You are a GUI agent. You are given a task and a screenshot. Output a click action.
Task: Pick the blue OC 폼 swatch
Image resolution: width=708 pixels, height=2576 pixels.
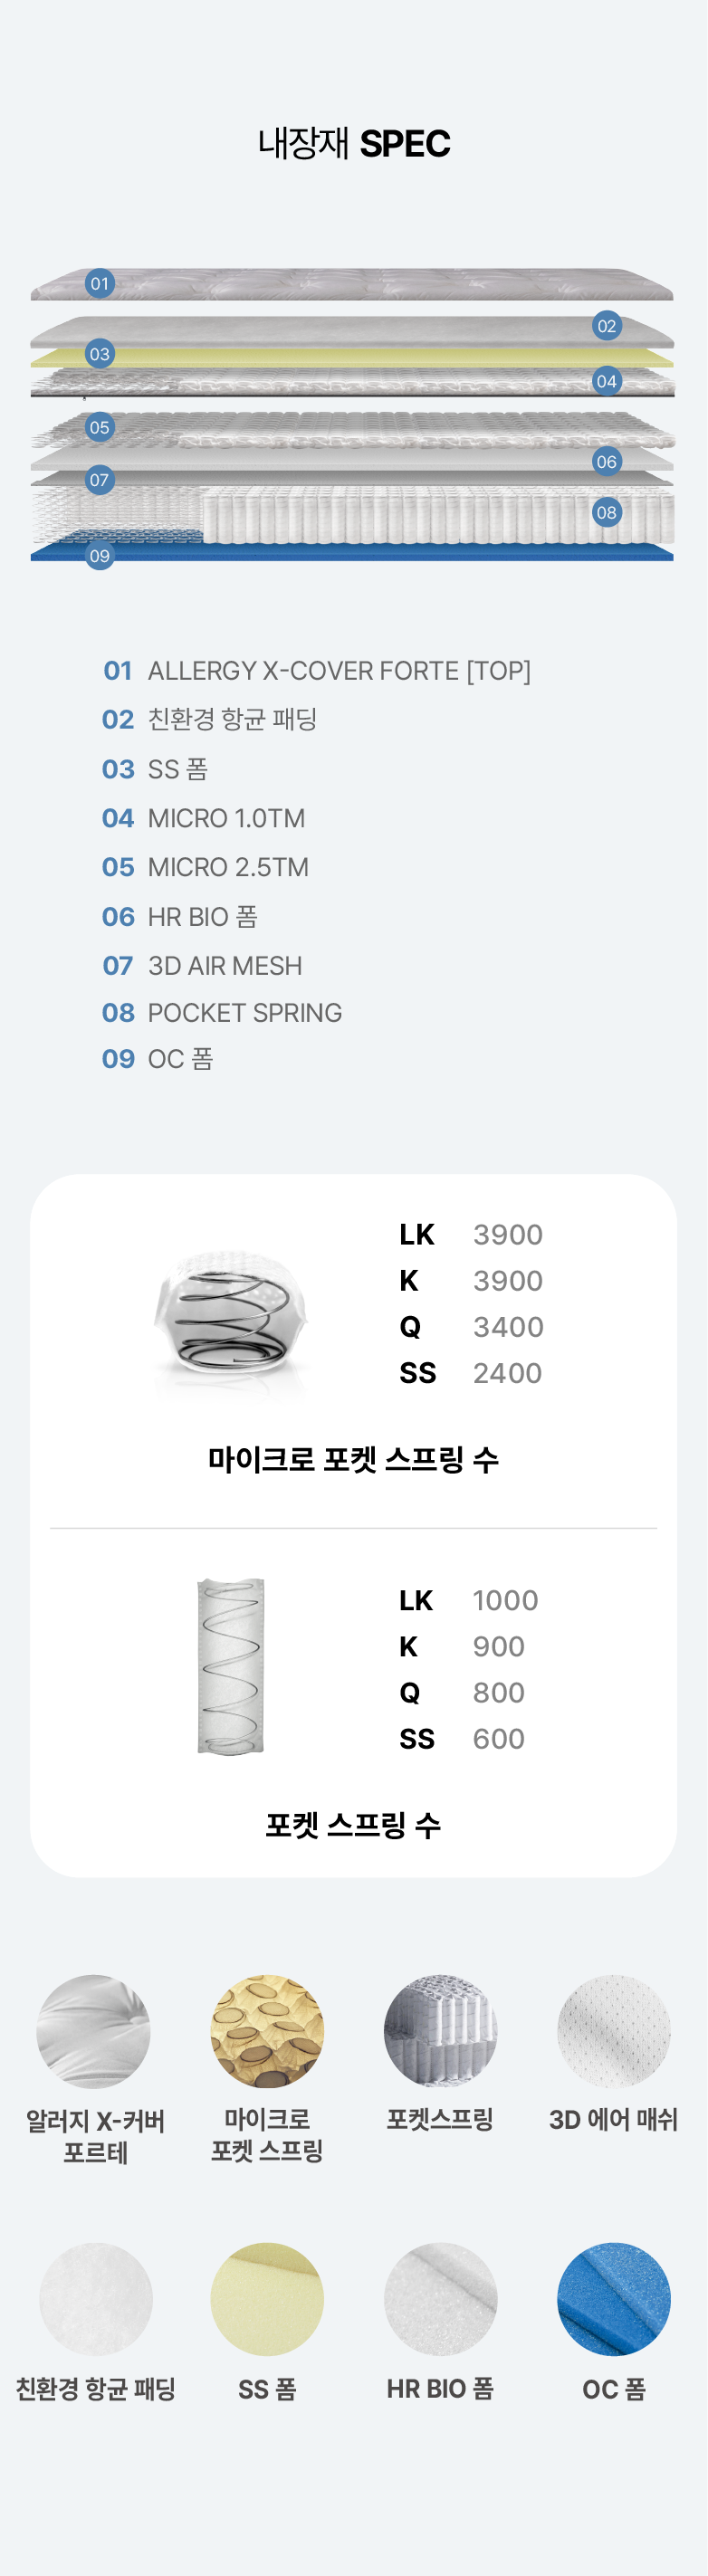point(614,2299)
